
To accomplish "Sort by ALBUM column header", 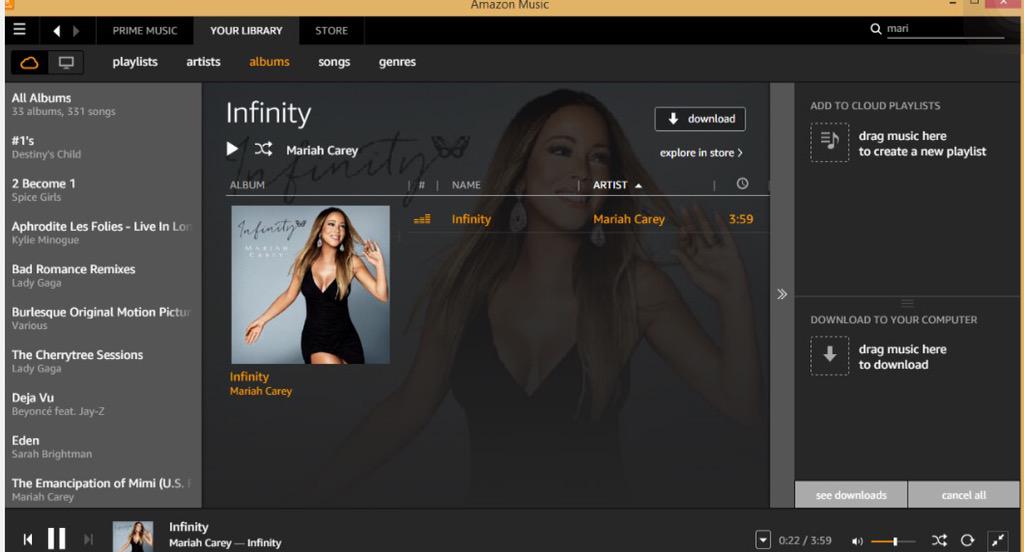I will pos(247,185).
